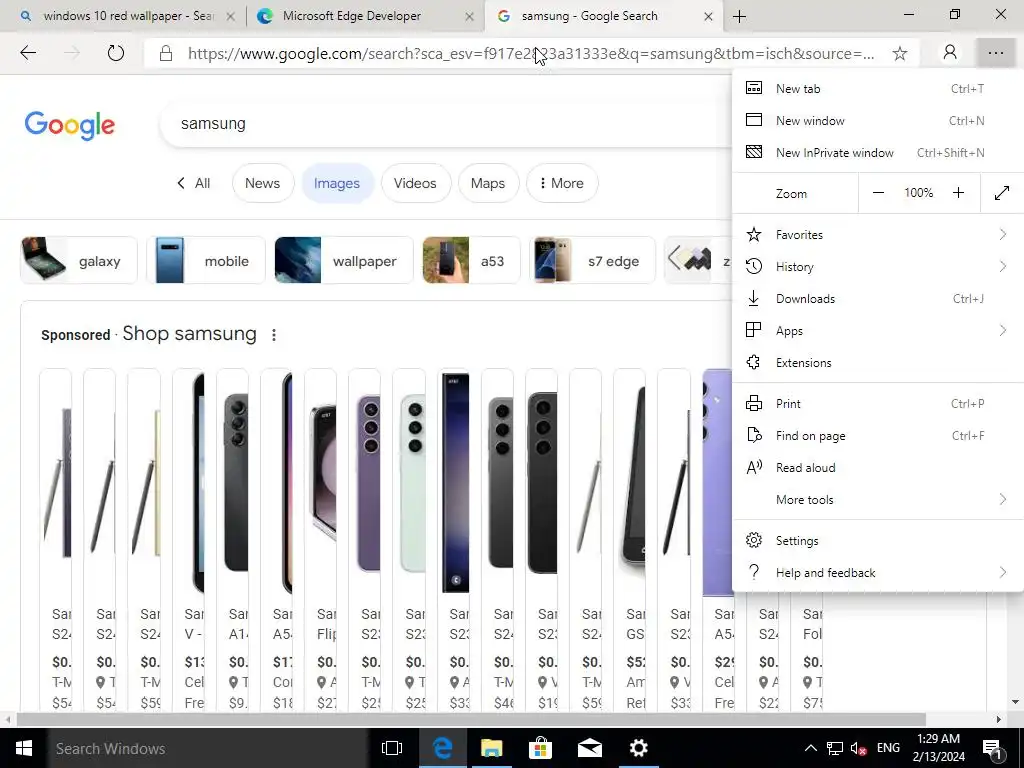This screenshot has width=1024, height=768.
Task: Expand Help and feedback submenu
Action: pyautogui.click(x=878, y=573)
